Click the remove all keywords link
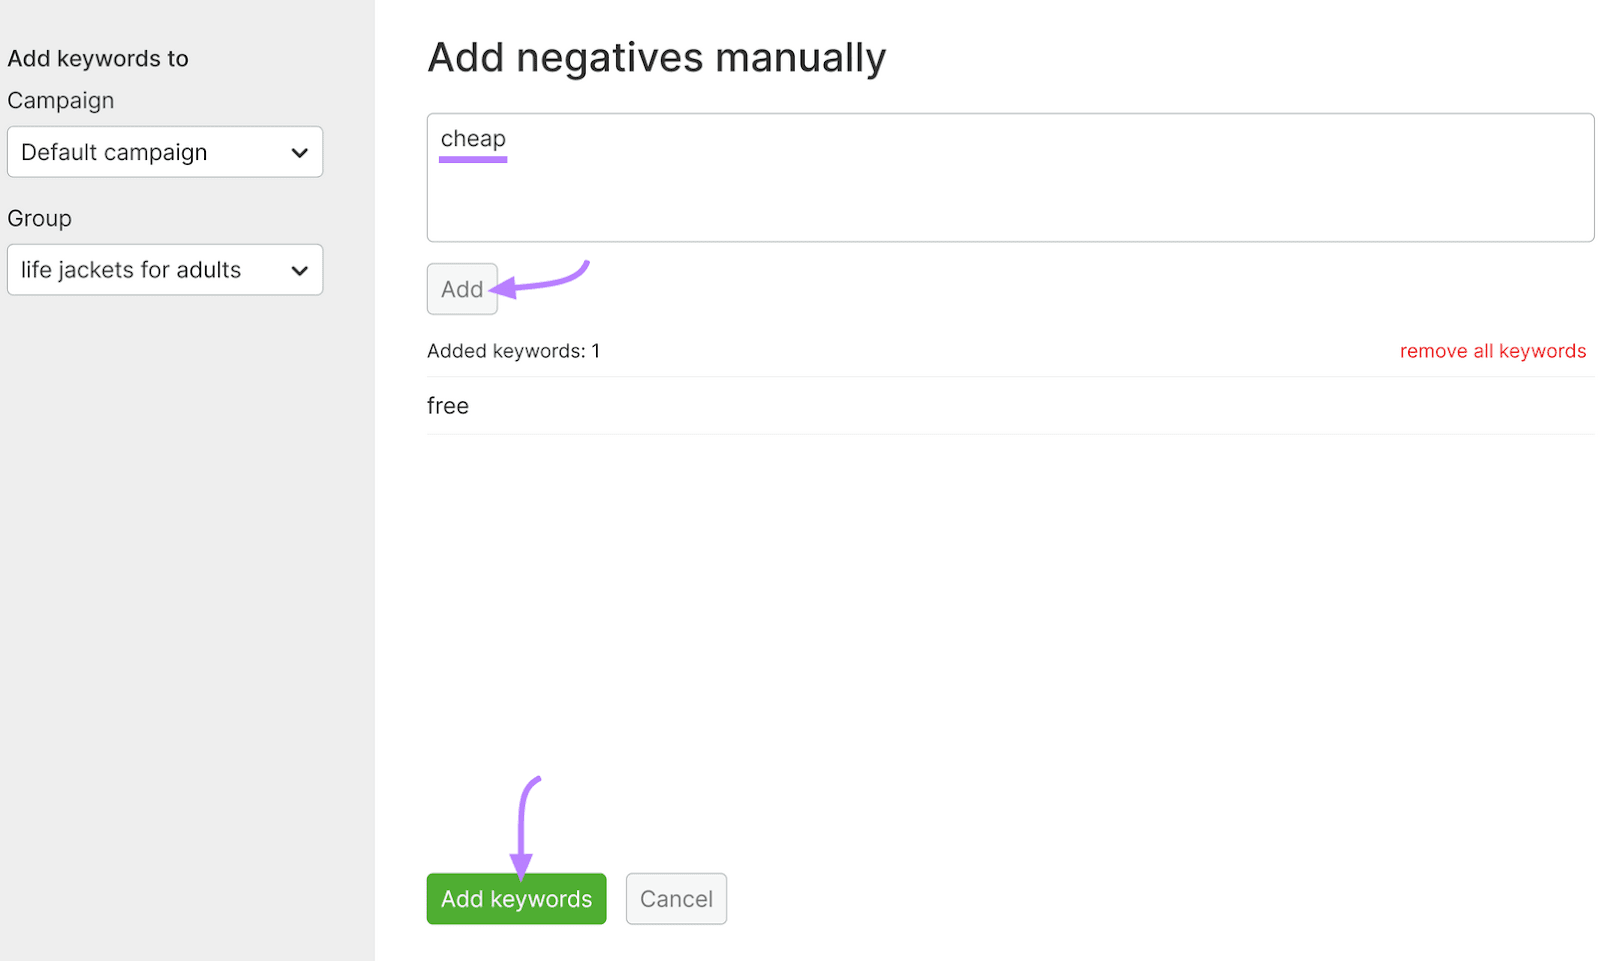 click(1492, 350)
